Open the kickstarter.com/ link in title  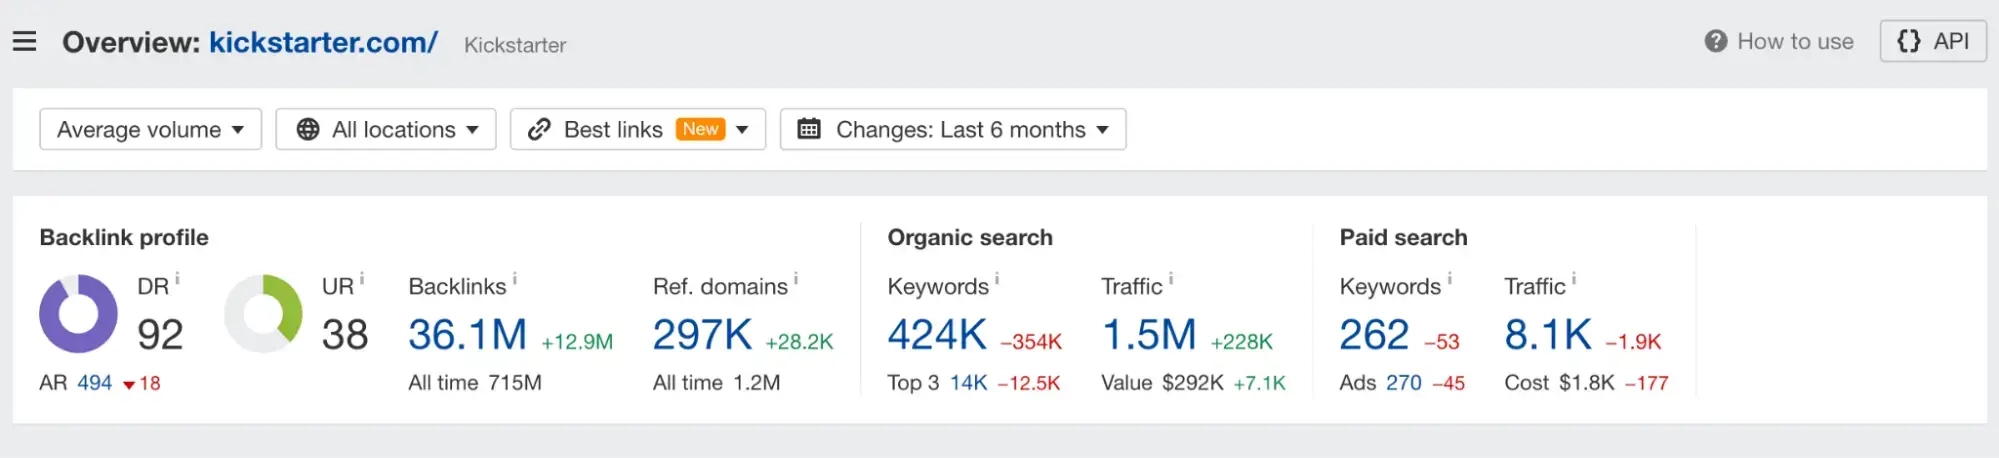[323, 42]
